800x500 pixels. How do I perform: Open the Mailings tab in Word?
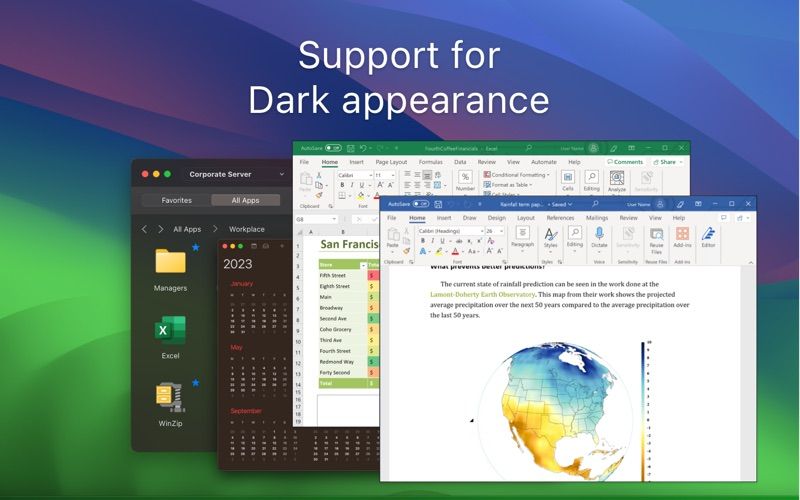click(x=596, y=218)
